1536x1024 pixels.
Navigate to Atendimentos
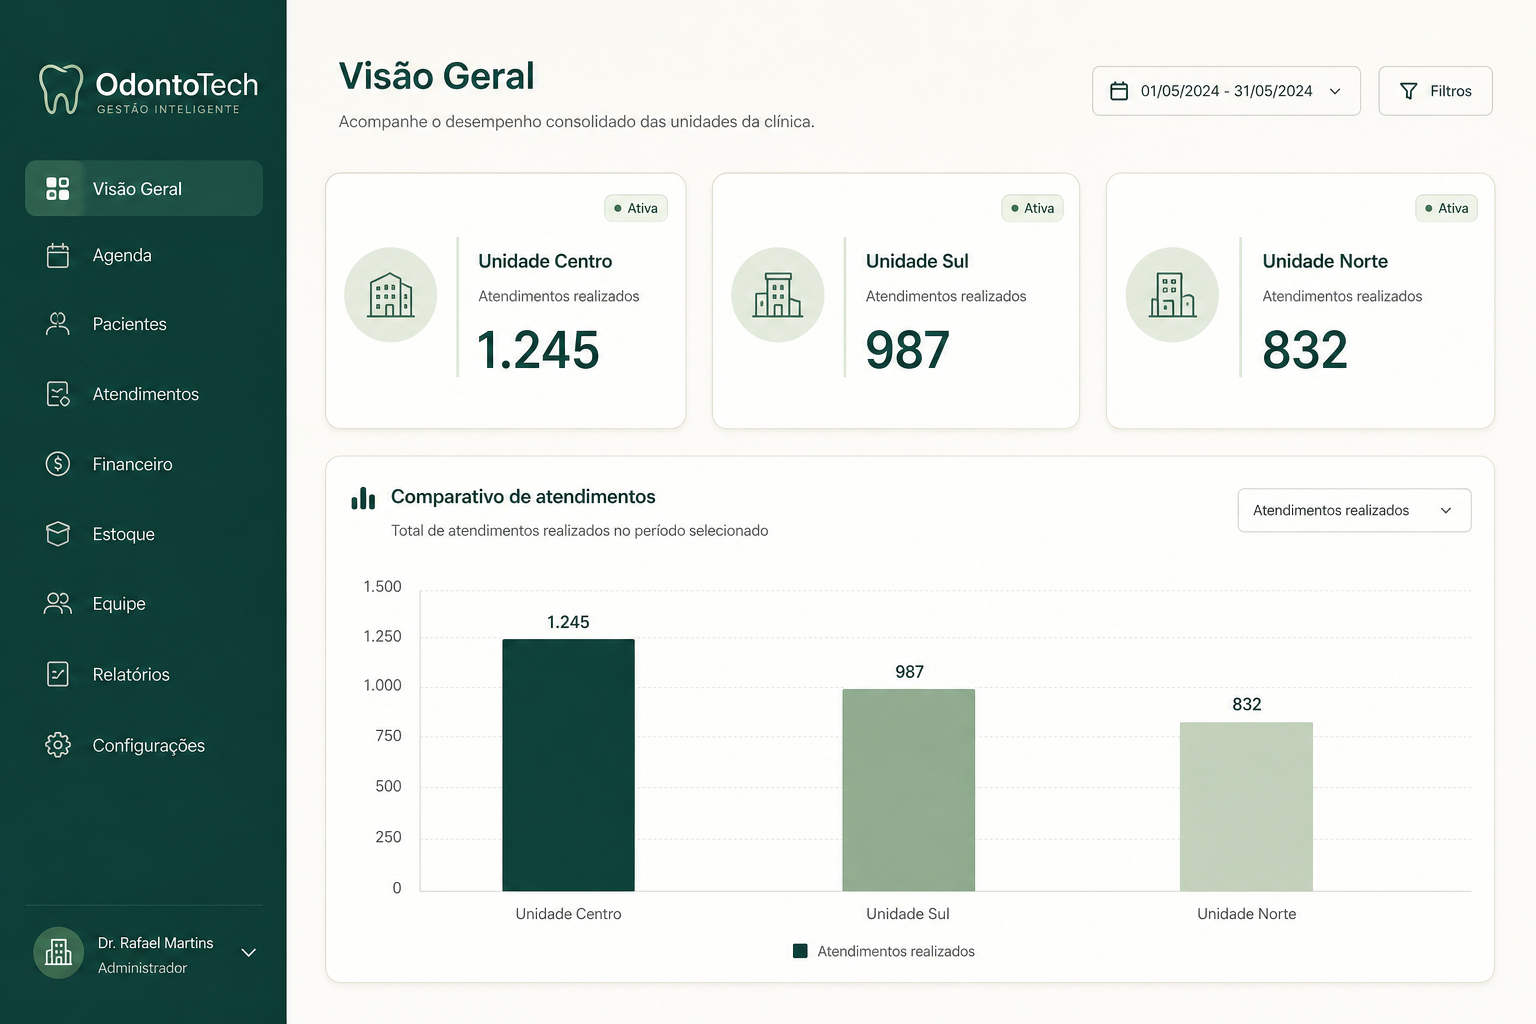144,393
